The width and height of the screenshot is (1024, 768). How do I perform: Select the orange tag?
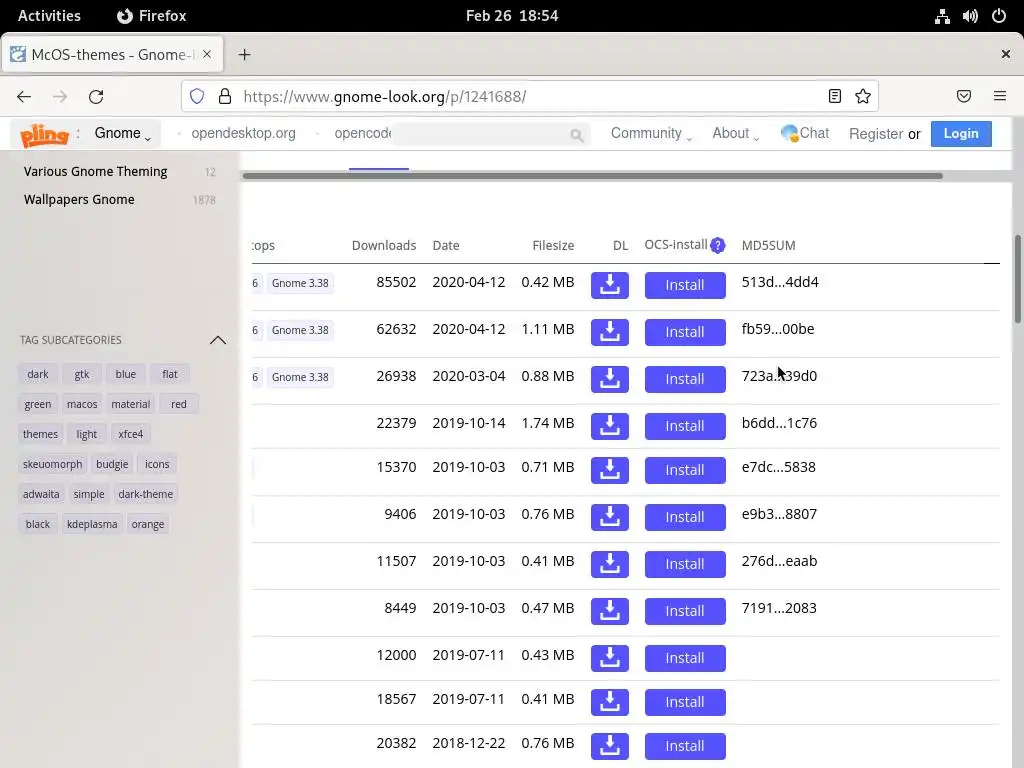click(148, 524)
